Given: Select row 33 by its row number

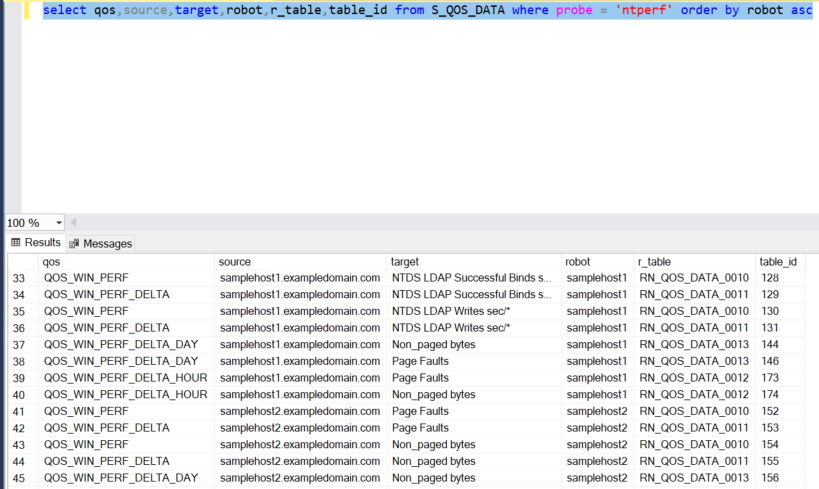Looking at the screenshot, I should coord(19,278).
